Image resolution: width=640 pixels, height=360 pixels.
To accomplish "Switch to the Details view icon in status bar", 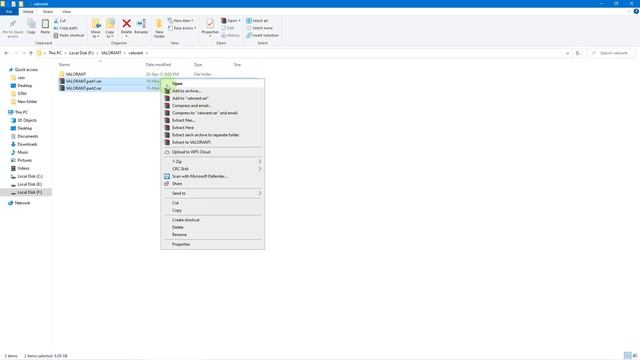I will [x=627, y=356].
